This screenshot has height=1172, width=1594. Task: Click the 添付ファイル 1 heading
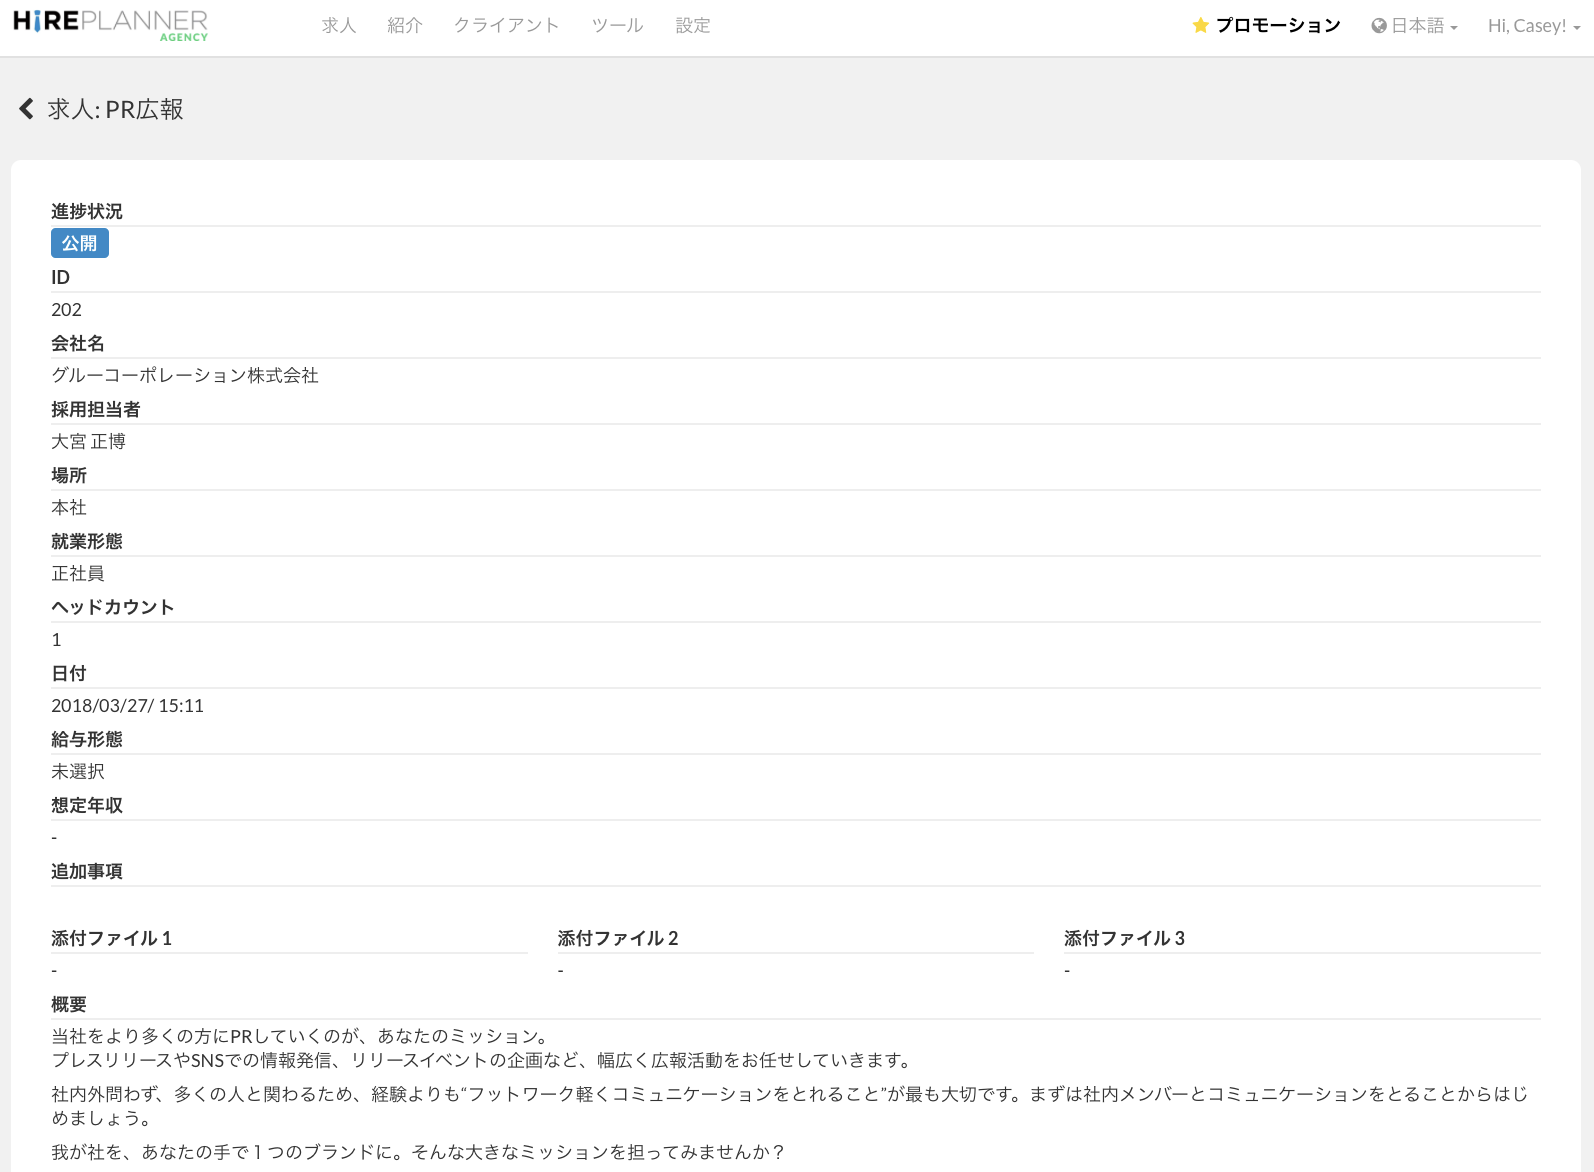click(x=112, y=938)
